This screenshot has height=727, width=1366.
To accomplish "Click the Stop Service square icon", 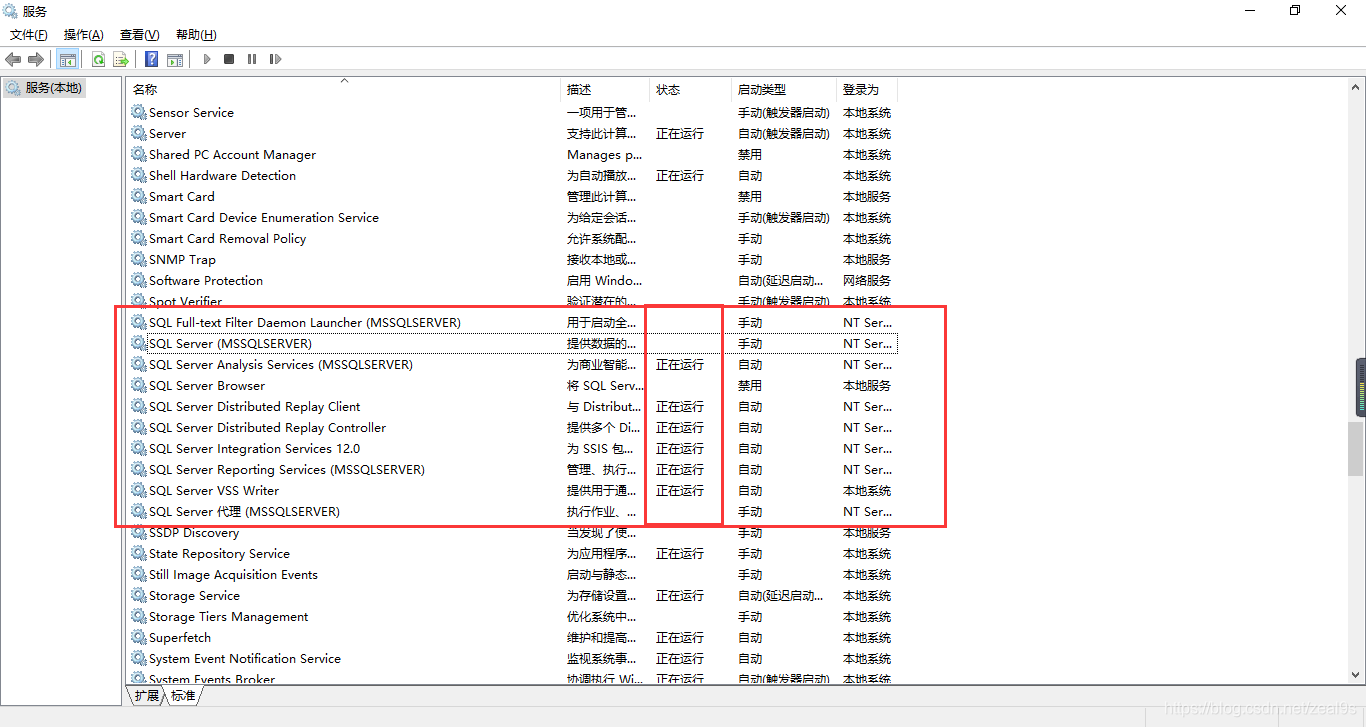I will (229, 59).
